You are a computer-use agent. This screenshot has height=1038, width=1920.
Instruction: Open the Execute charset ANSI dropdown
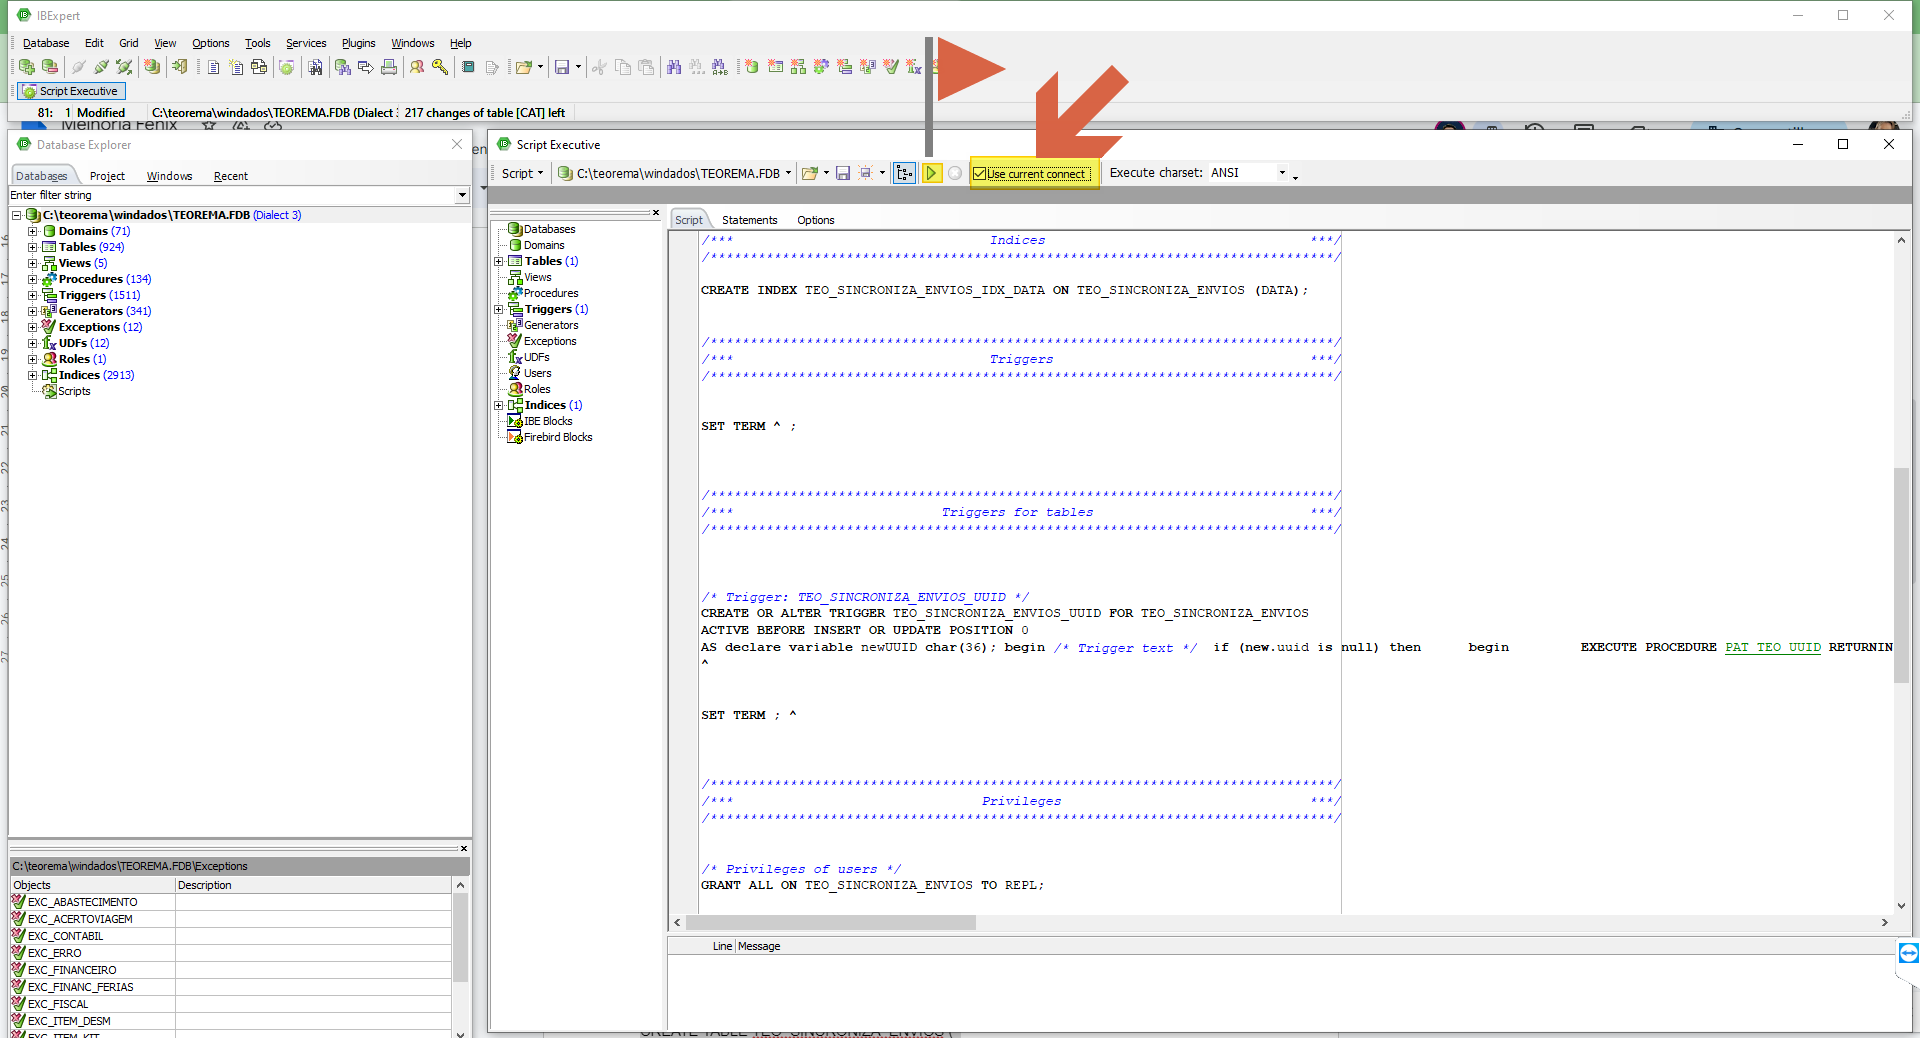pos(1282,173)
